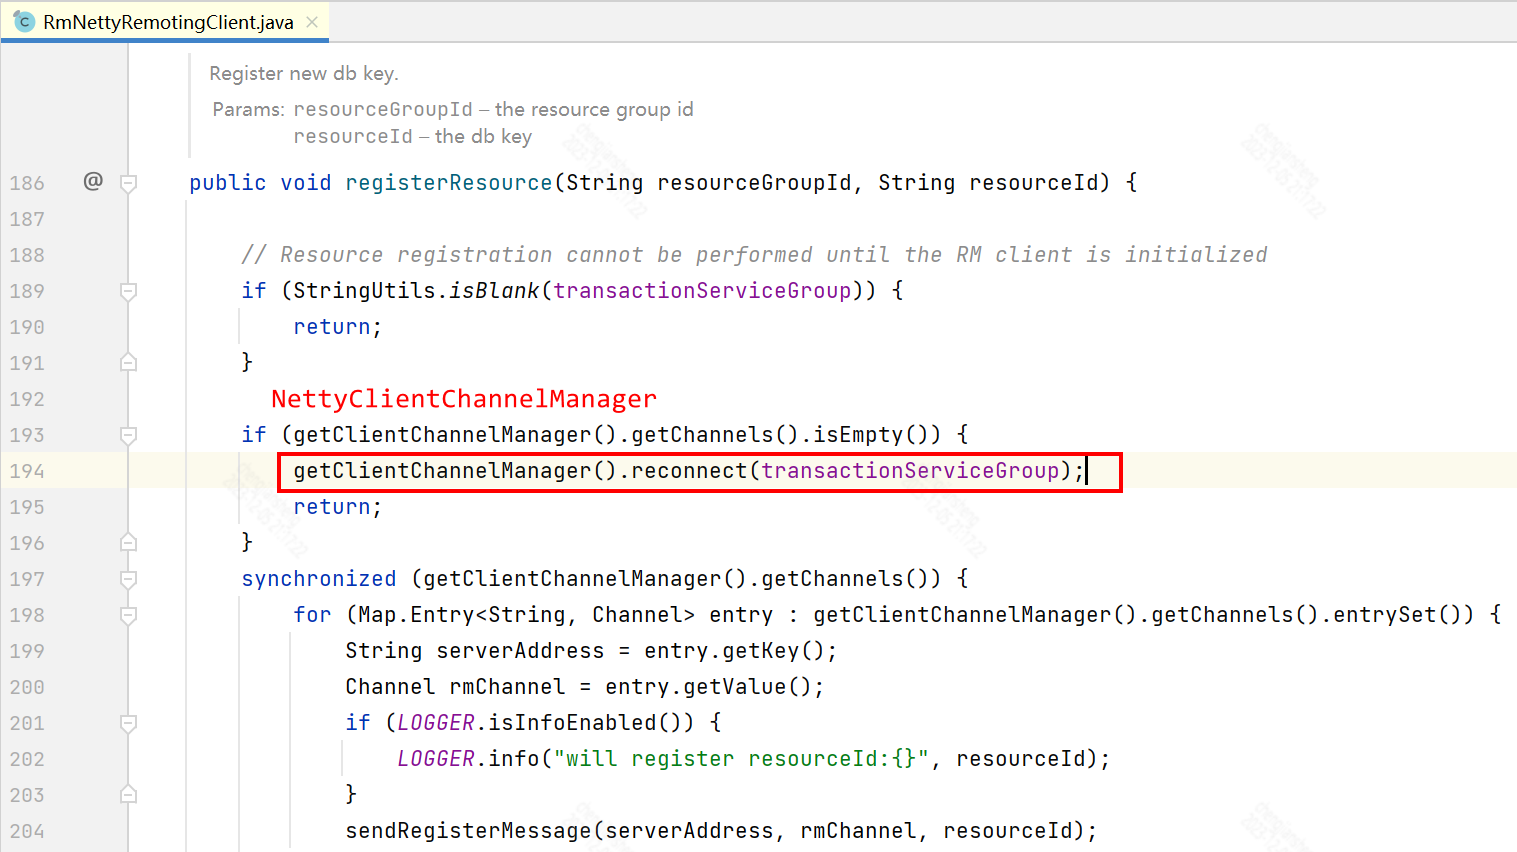Click StringUtils on line 189
This screenshot has height=852, width=1517.
(x=364, y=291)
